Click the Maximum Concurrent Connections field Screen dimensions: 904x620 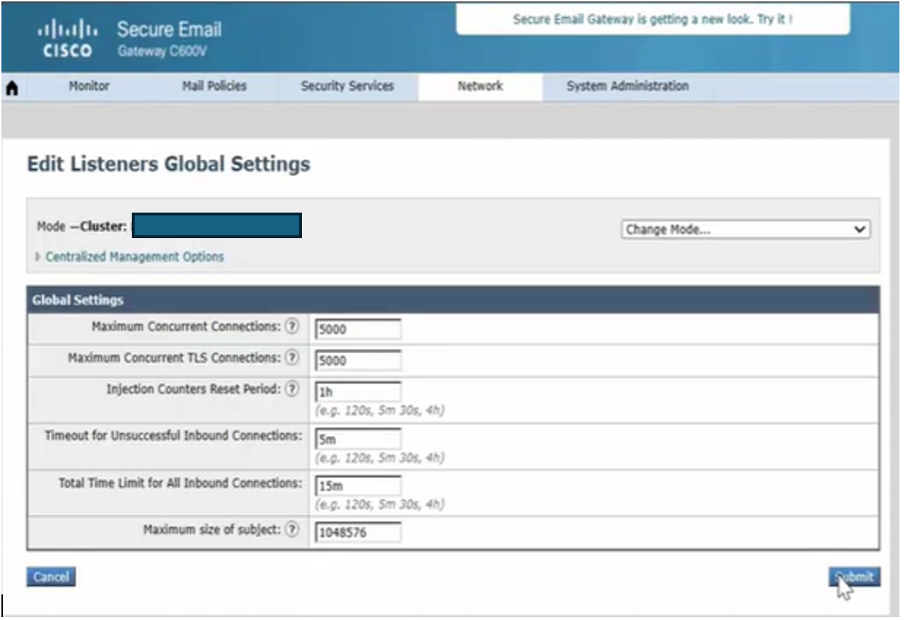(358, 329)
